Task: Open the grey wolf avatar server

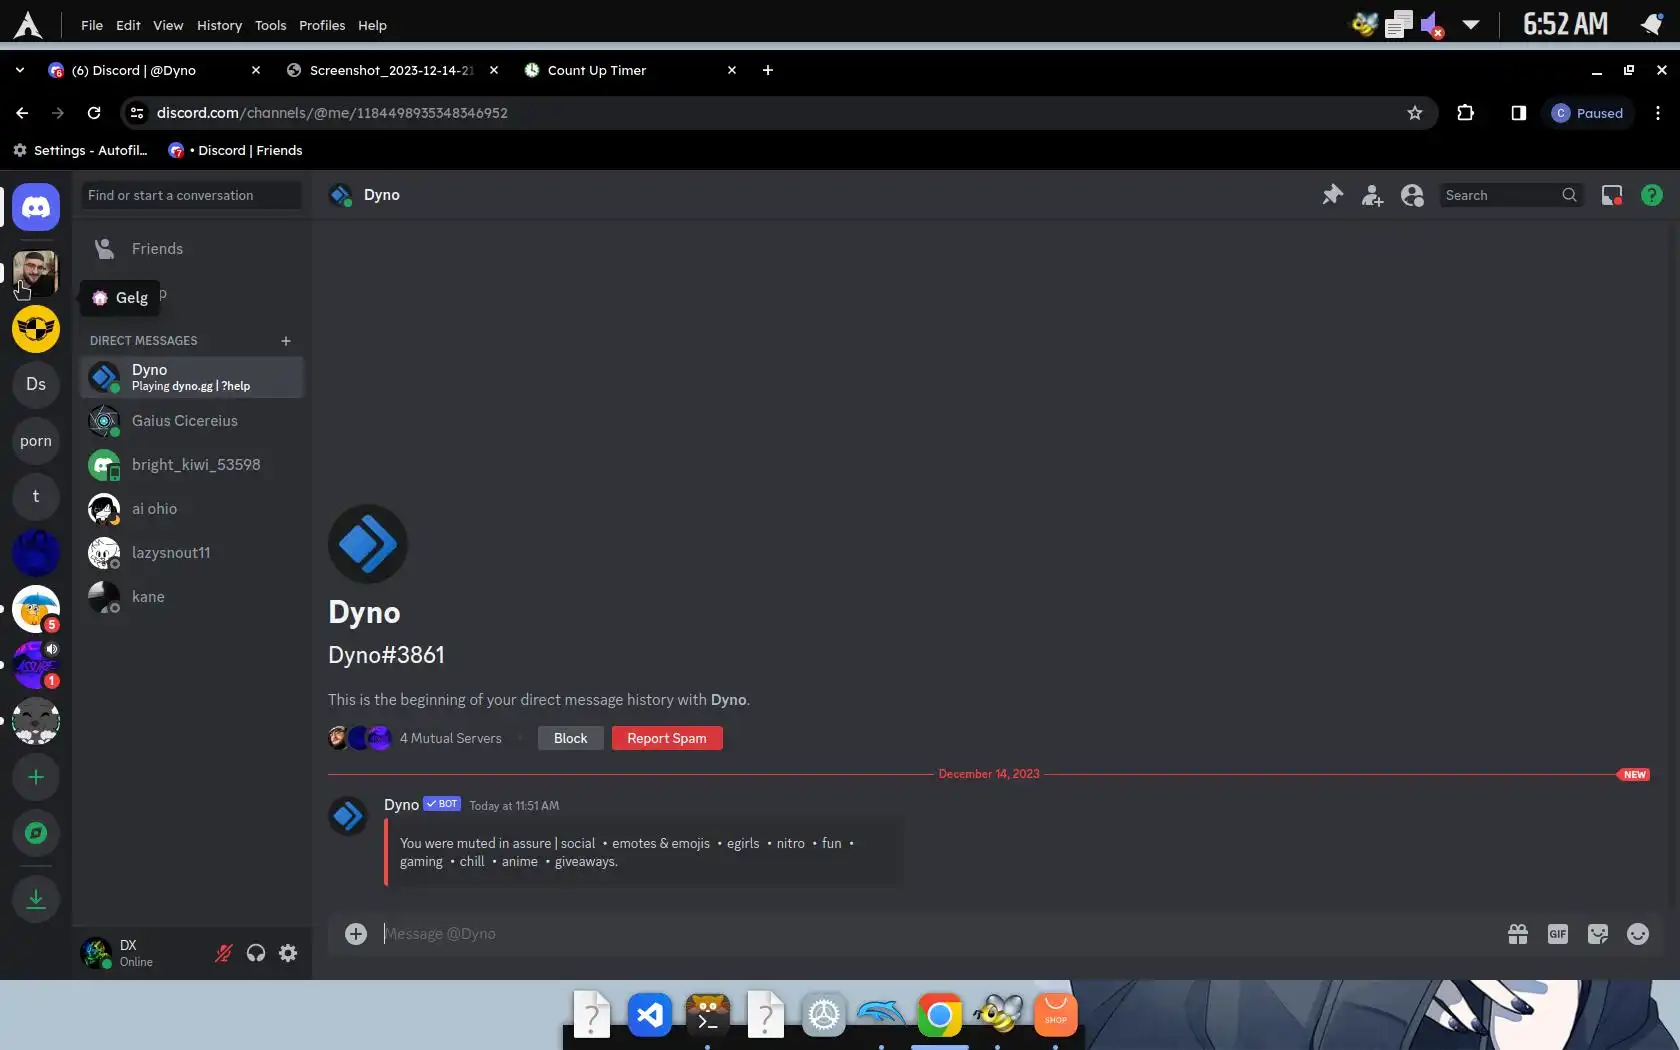Action: click(x=36, y=721)
